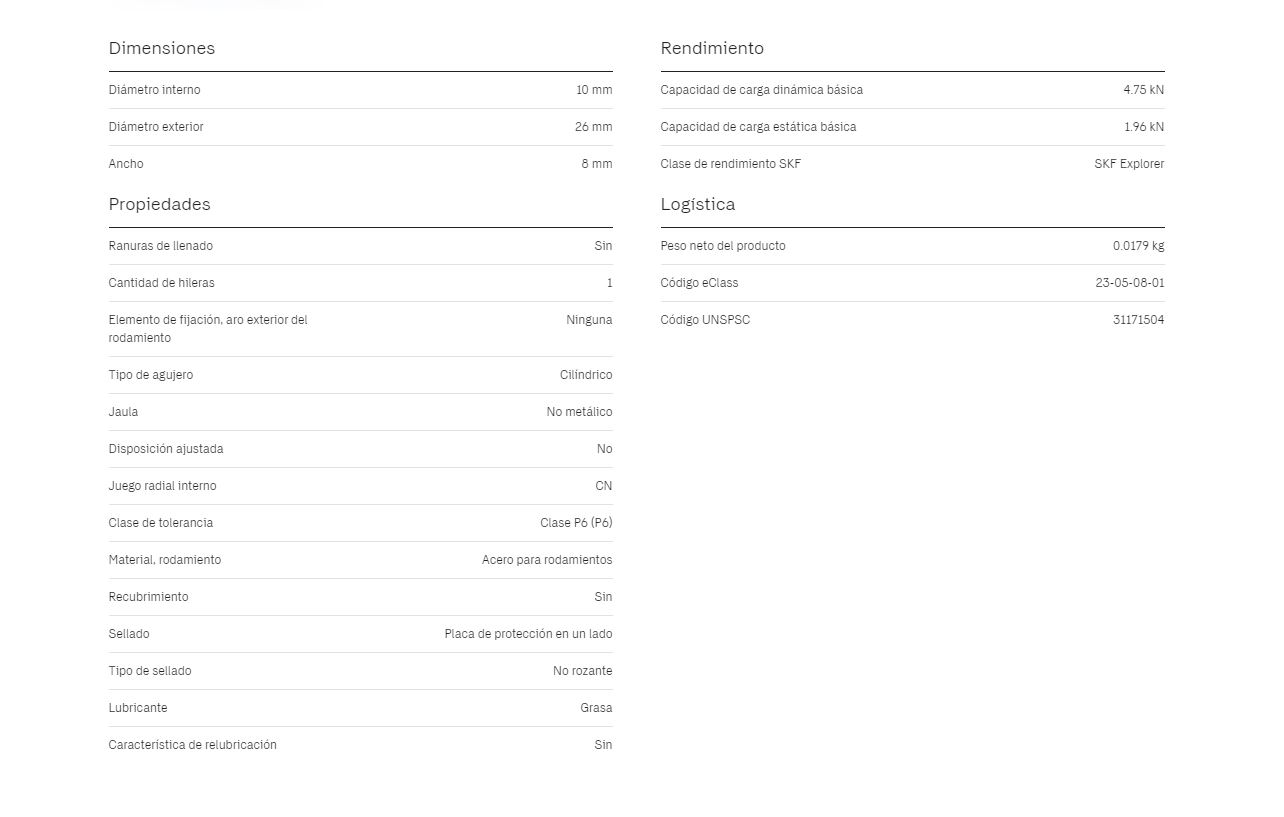1284x817 pixels.
Task: Select the UNSPSC code 31171504
Action: 1138,320
